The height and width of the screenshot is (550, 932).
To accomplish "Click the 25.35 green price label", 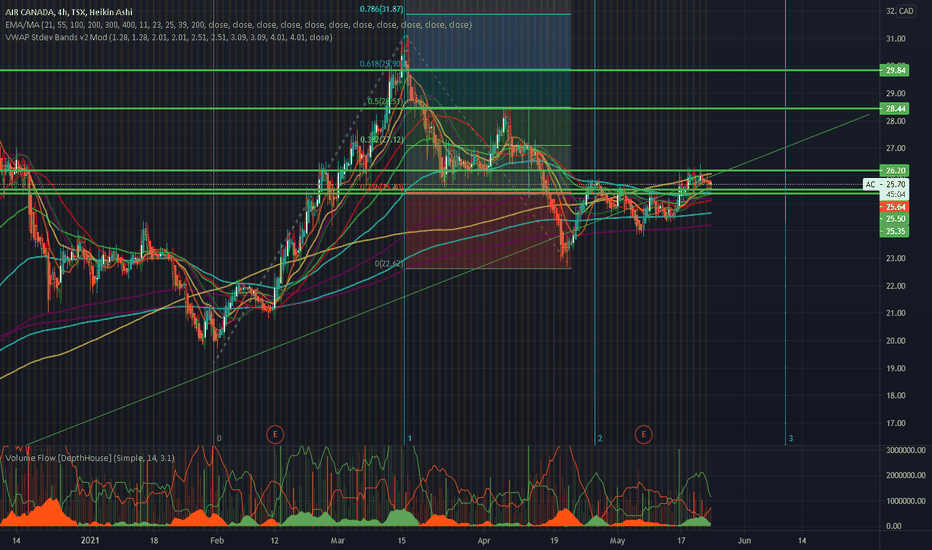I will [895, 231].
